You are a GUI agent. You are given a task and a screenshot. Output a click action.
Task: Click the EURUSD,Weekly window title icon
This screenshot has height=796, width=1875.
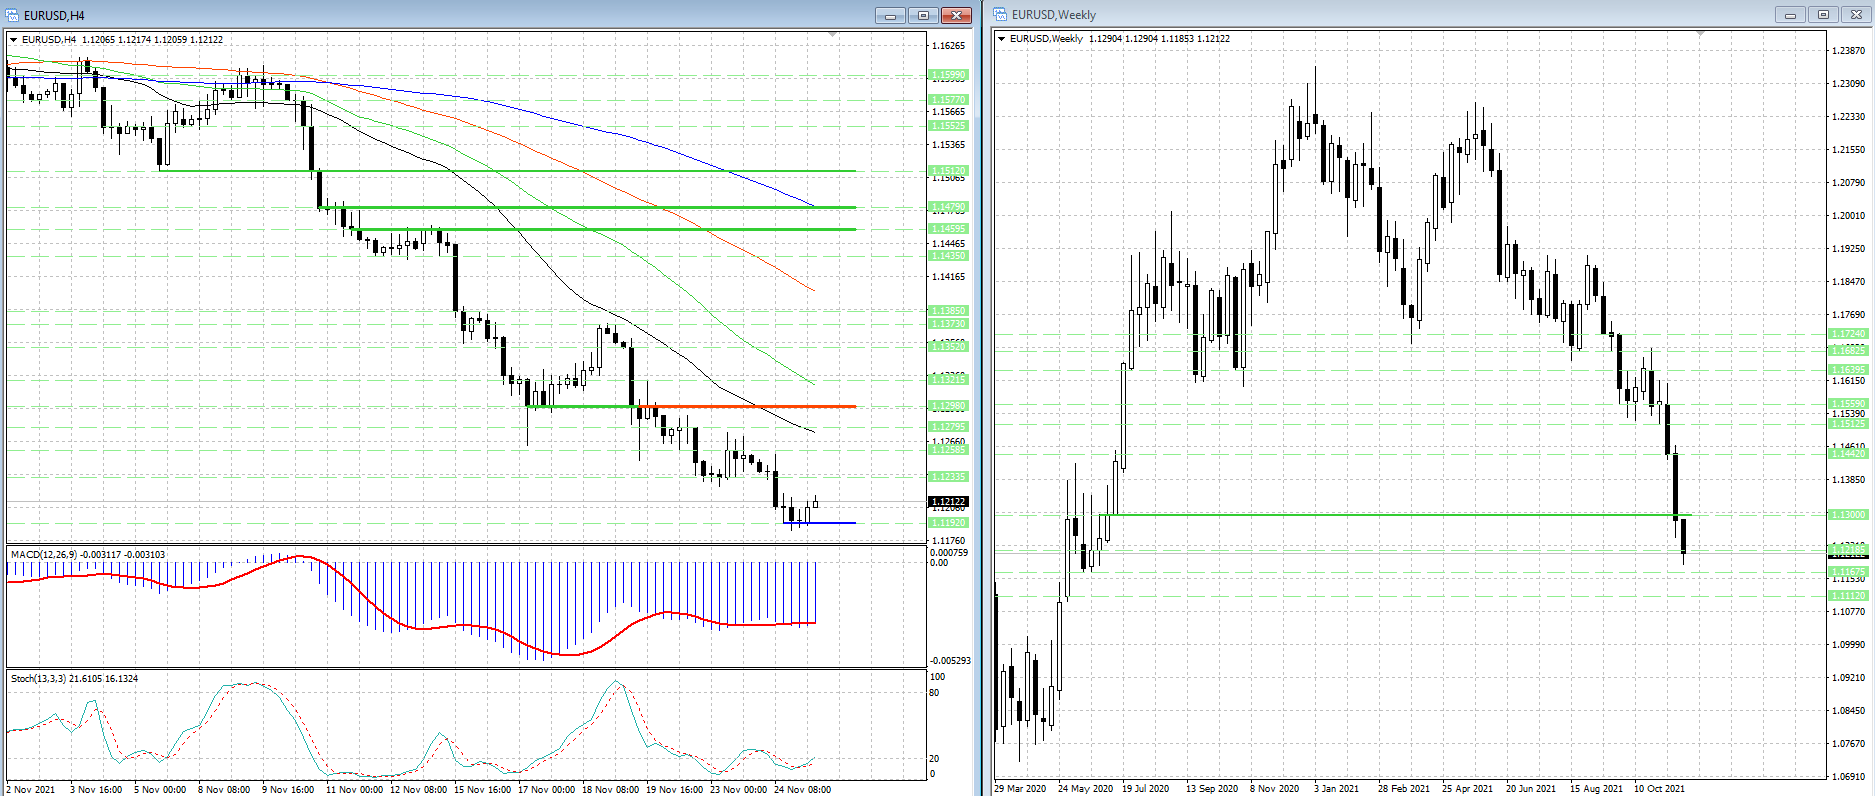(x=1000, y=15)
